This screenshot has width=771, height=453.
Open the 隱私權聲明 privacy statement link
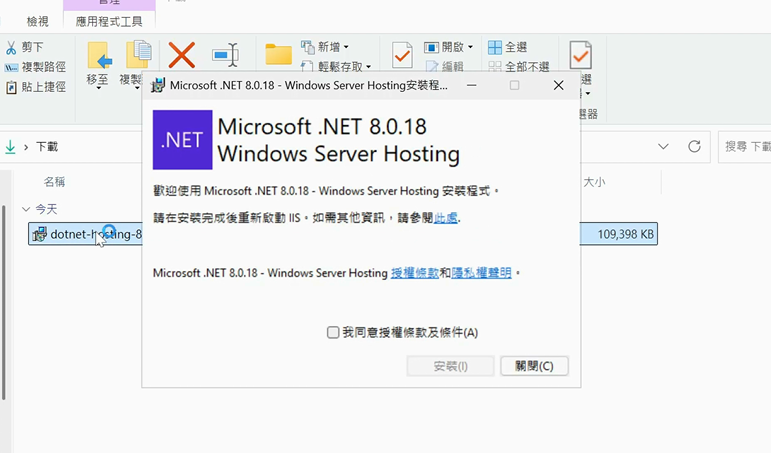481,272
